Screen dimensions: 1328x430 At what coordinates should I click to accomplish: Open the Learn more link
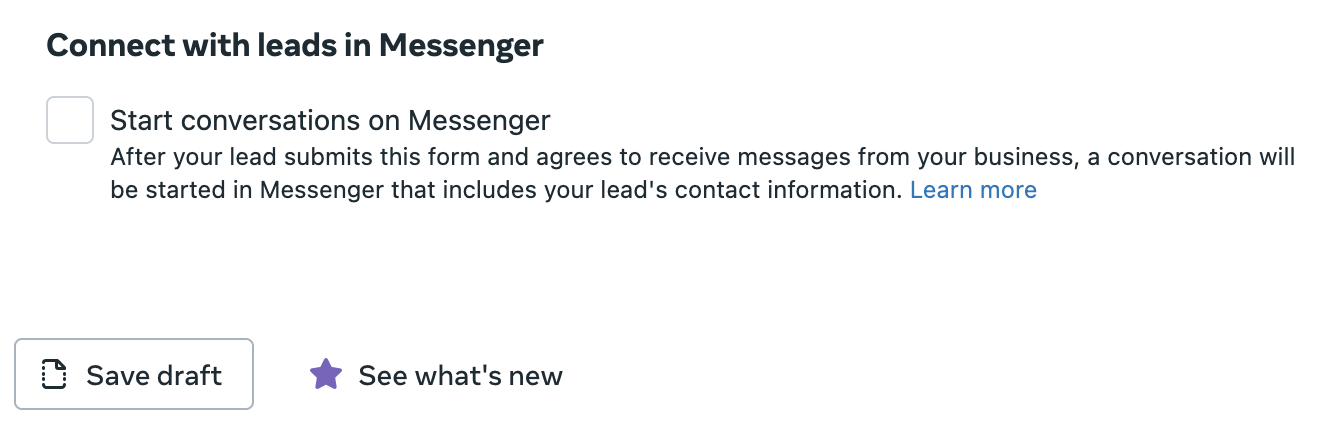click(x=973, y=190)
